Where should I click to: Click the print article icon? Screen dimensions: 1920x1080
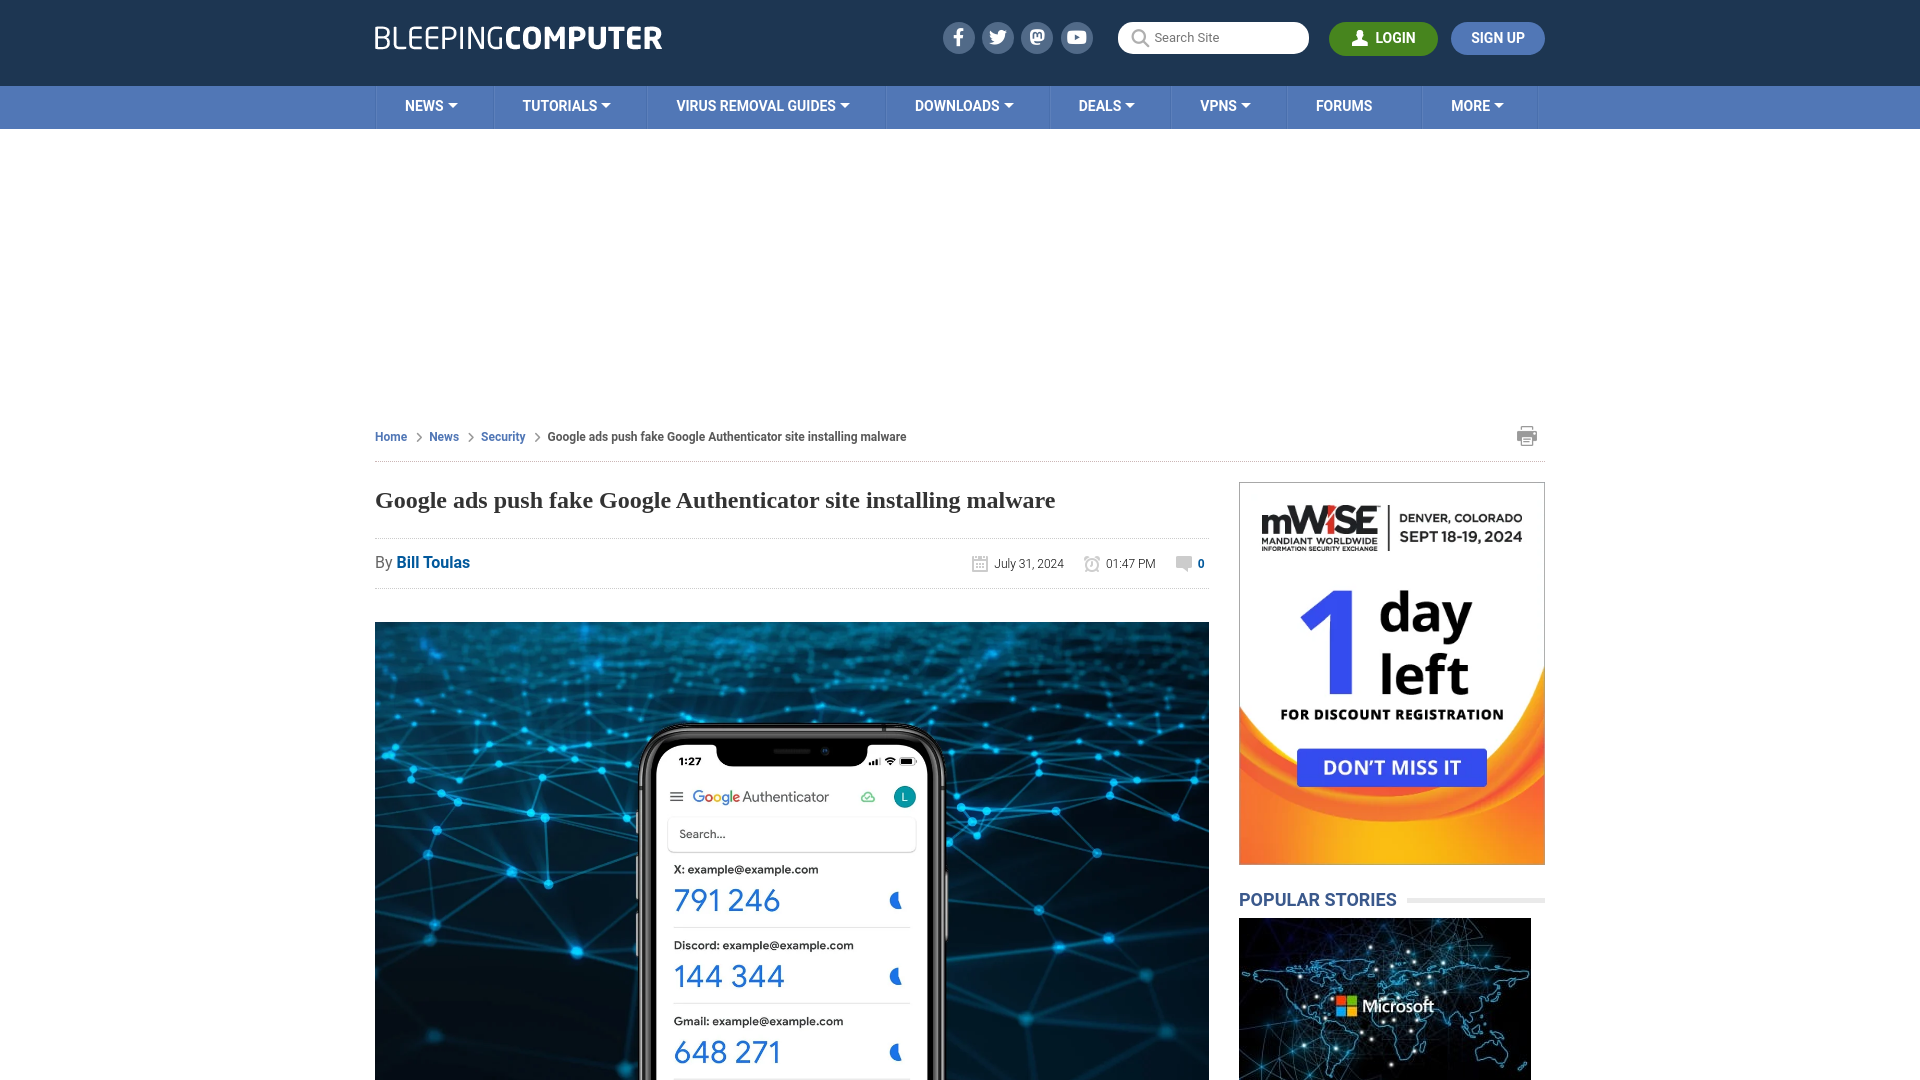1527,435
